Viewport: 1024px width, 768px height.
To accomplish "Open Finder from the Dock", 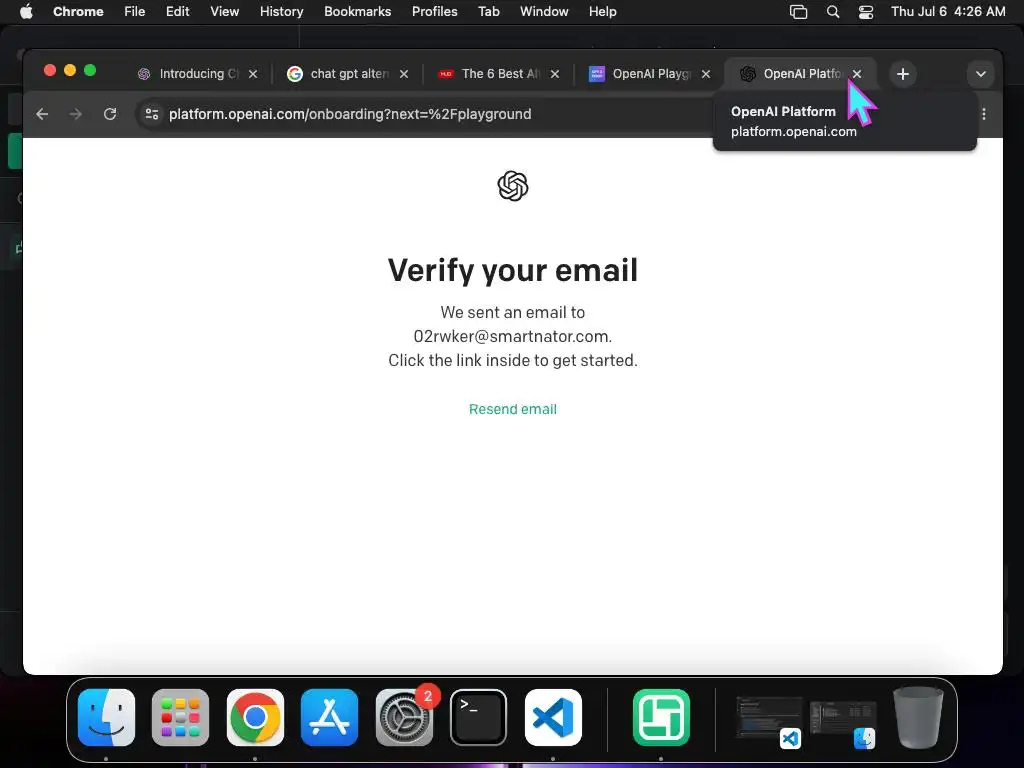I will (106, 717).
